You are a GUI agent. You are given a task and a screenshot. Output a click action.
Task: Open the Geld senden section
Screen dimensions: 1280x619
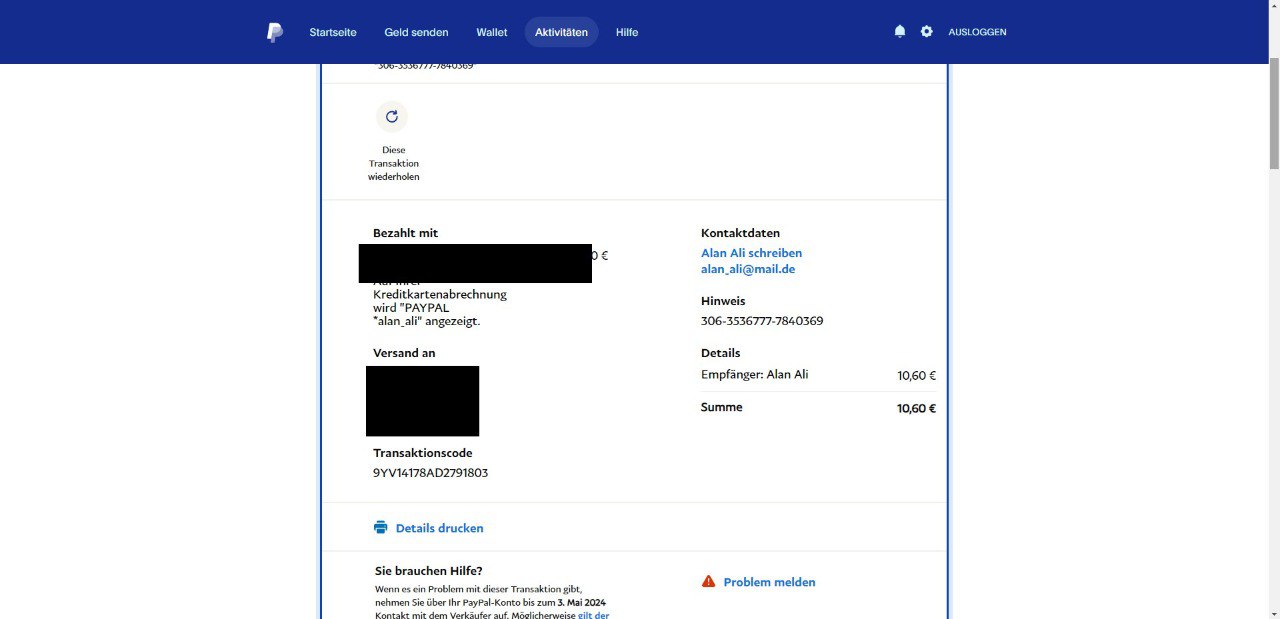click(x=416, y=32)
